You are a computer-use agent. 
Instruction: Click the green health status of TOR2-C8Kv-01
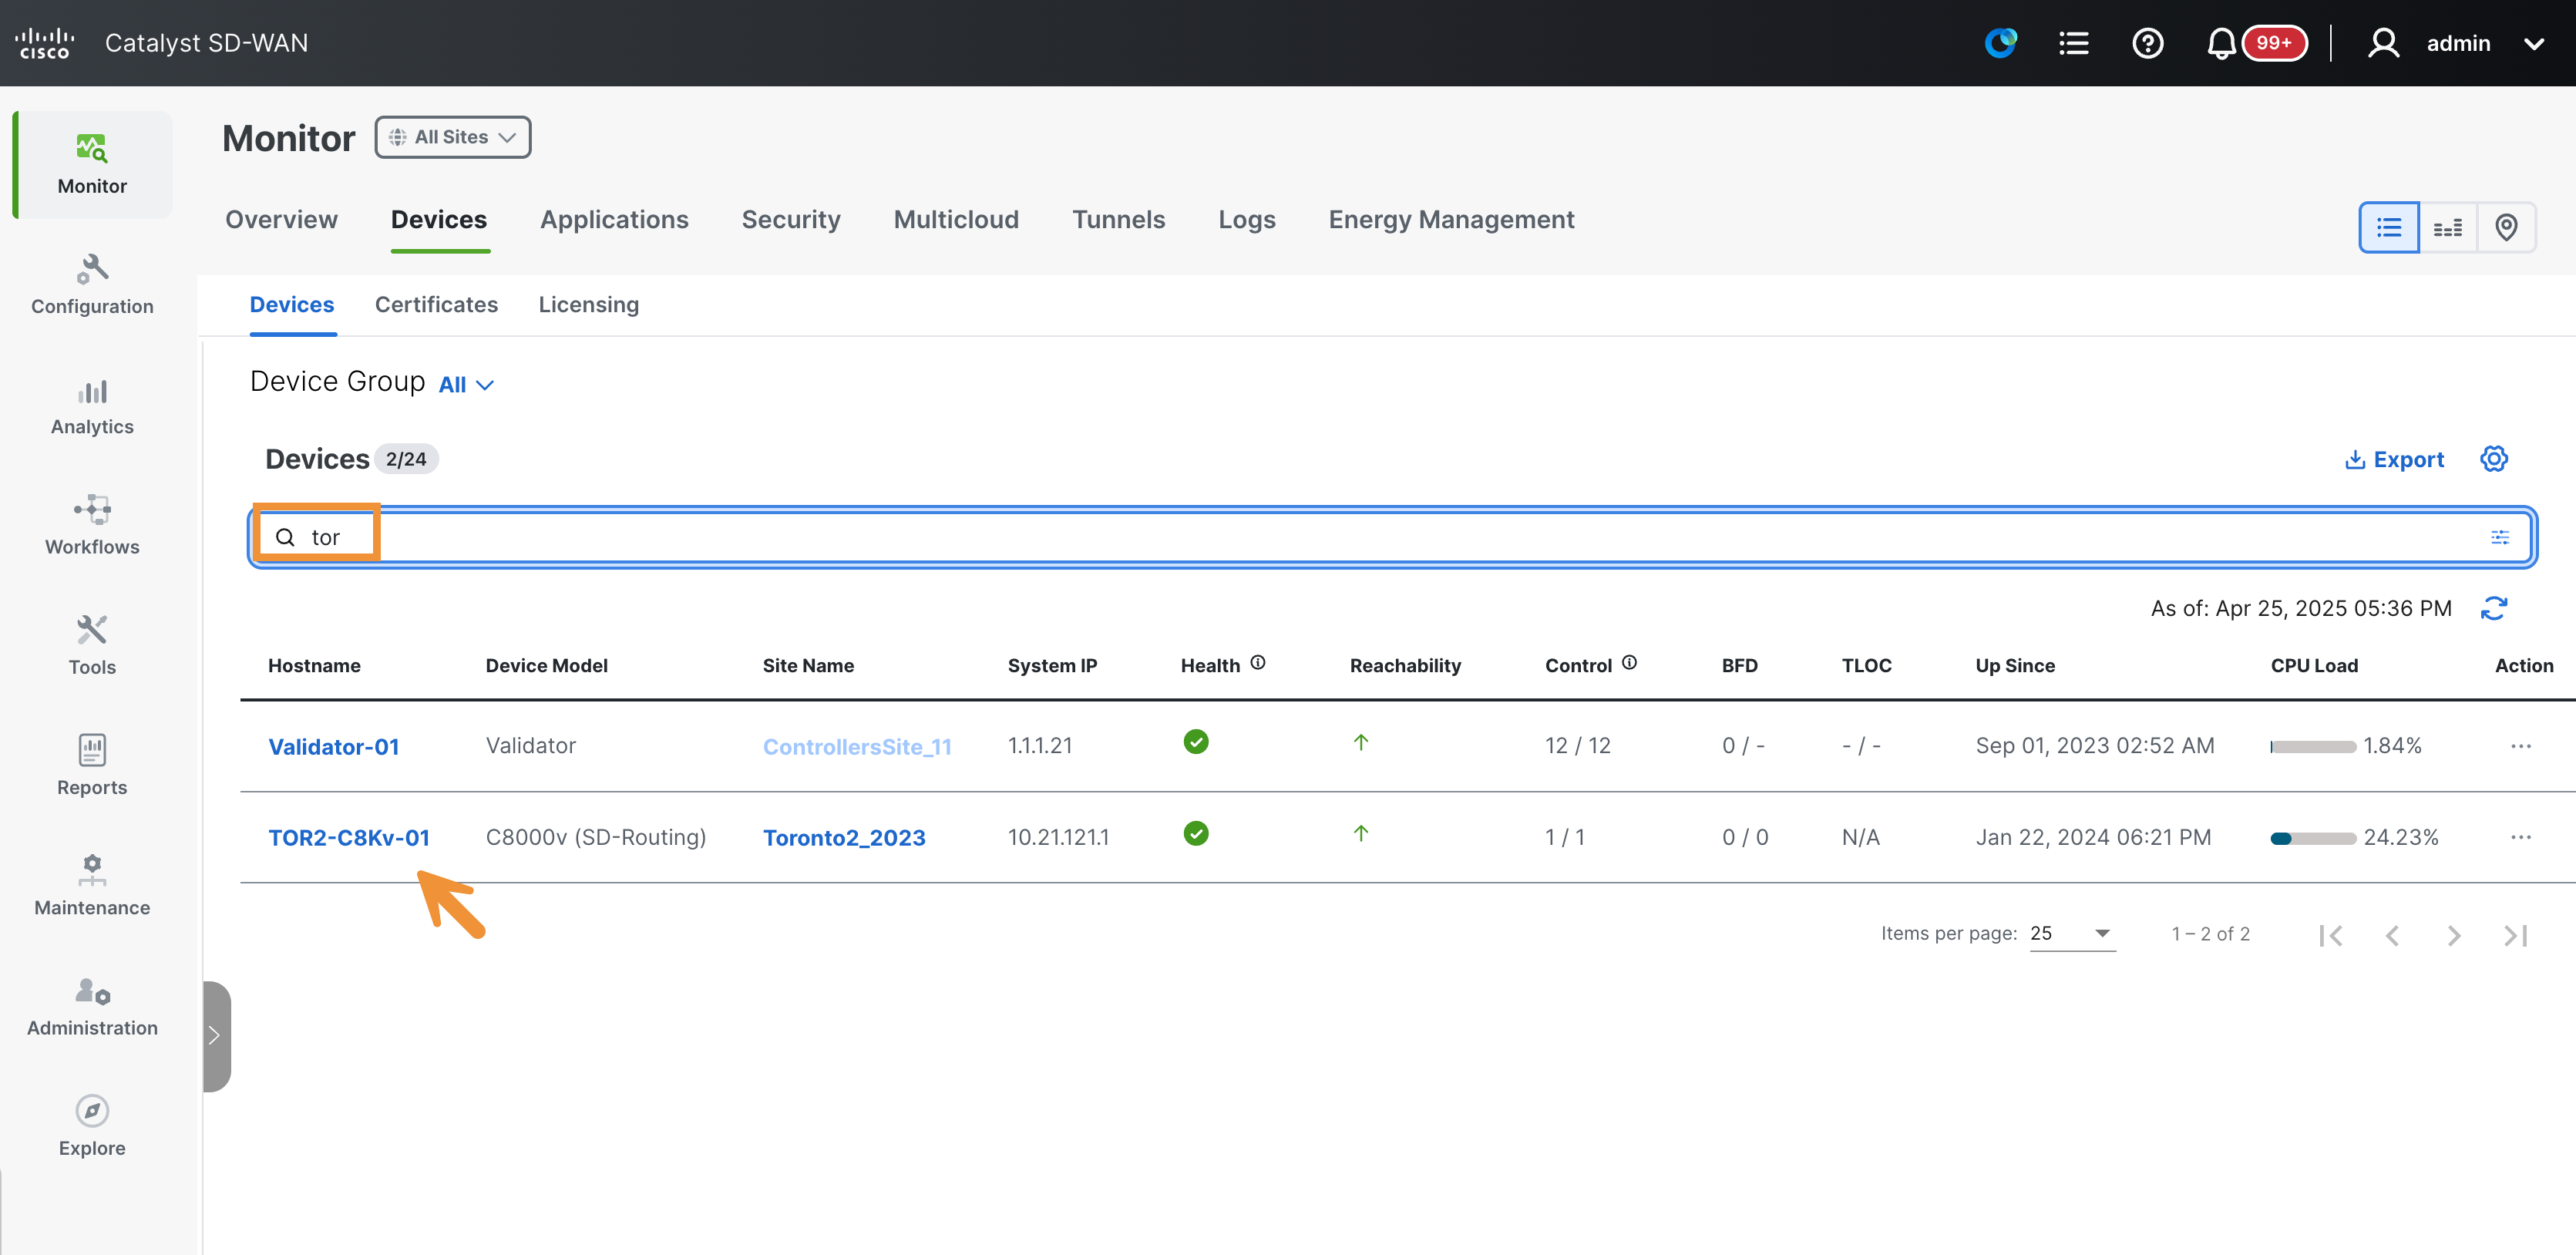(x=1196, y=833)
